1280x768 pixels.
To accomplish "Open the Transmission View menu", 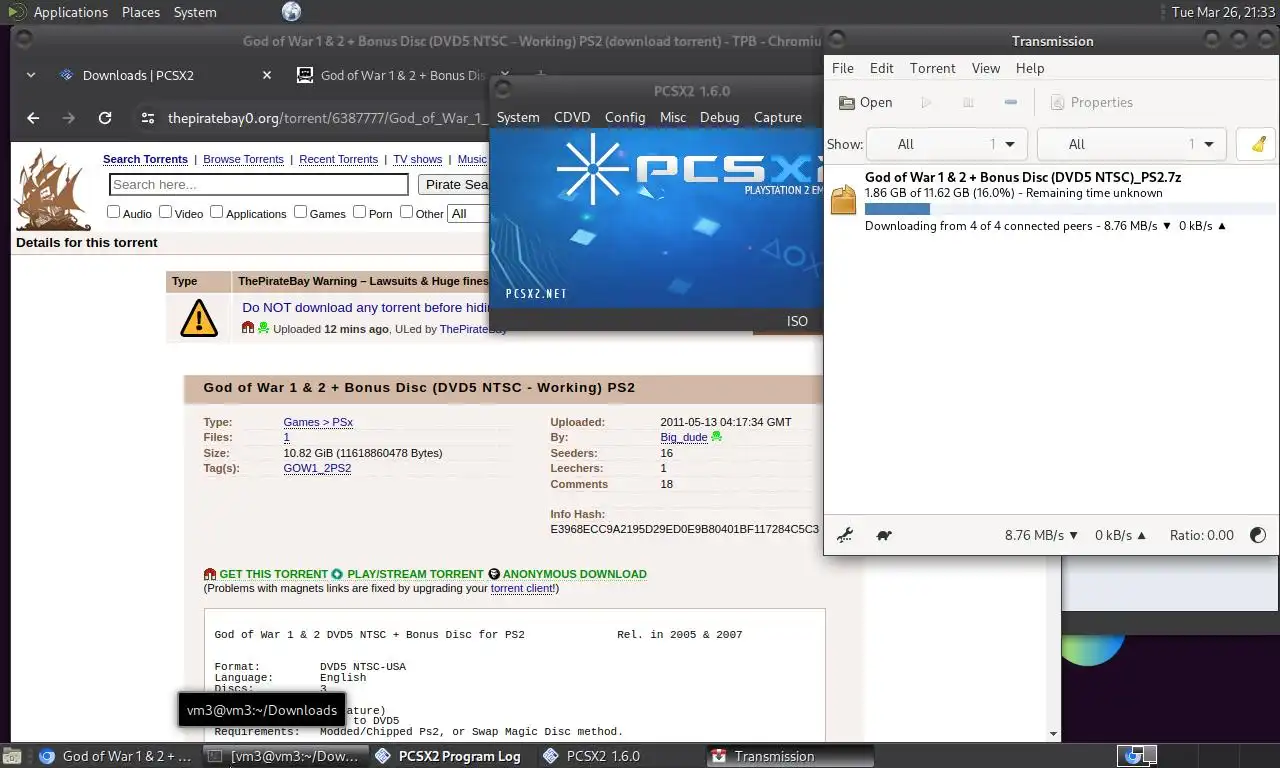I will 986,68.
